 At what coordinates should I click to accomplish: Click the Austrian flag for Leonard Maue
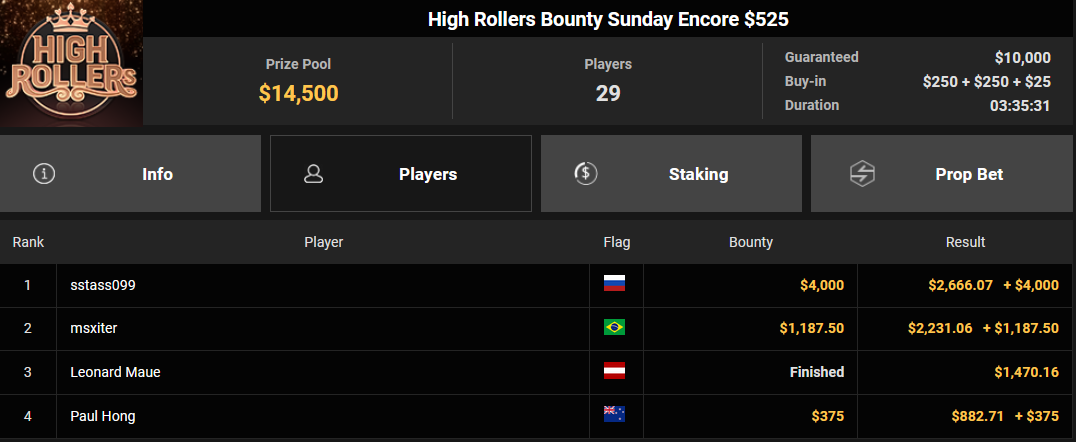pos(614,371)
